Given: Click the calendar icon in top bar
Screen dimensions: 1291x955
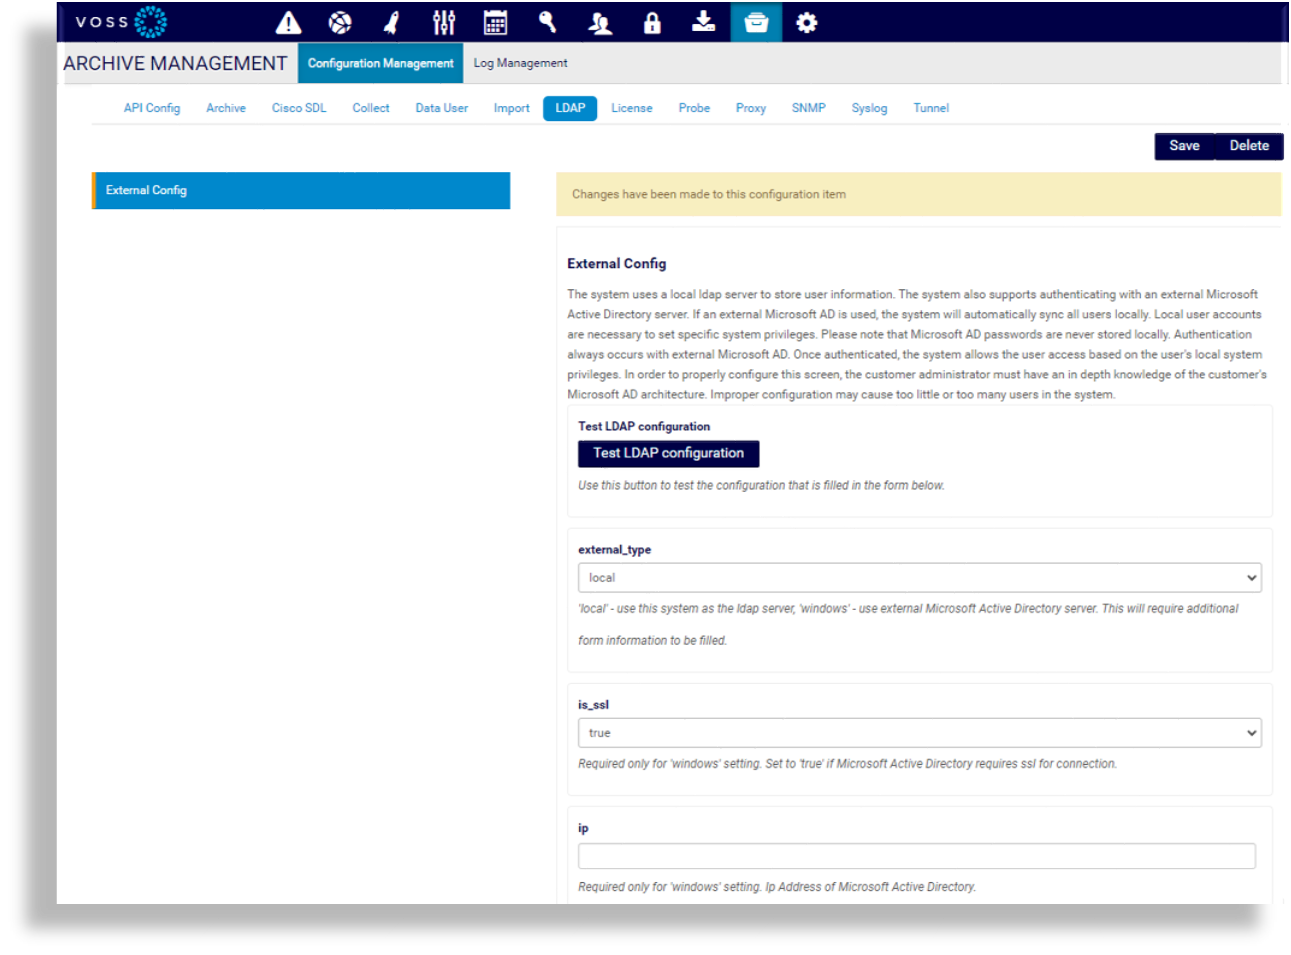Looking at the screenshot, I should point(495,22).
